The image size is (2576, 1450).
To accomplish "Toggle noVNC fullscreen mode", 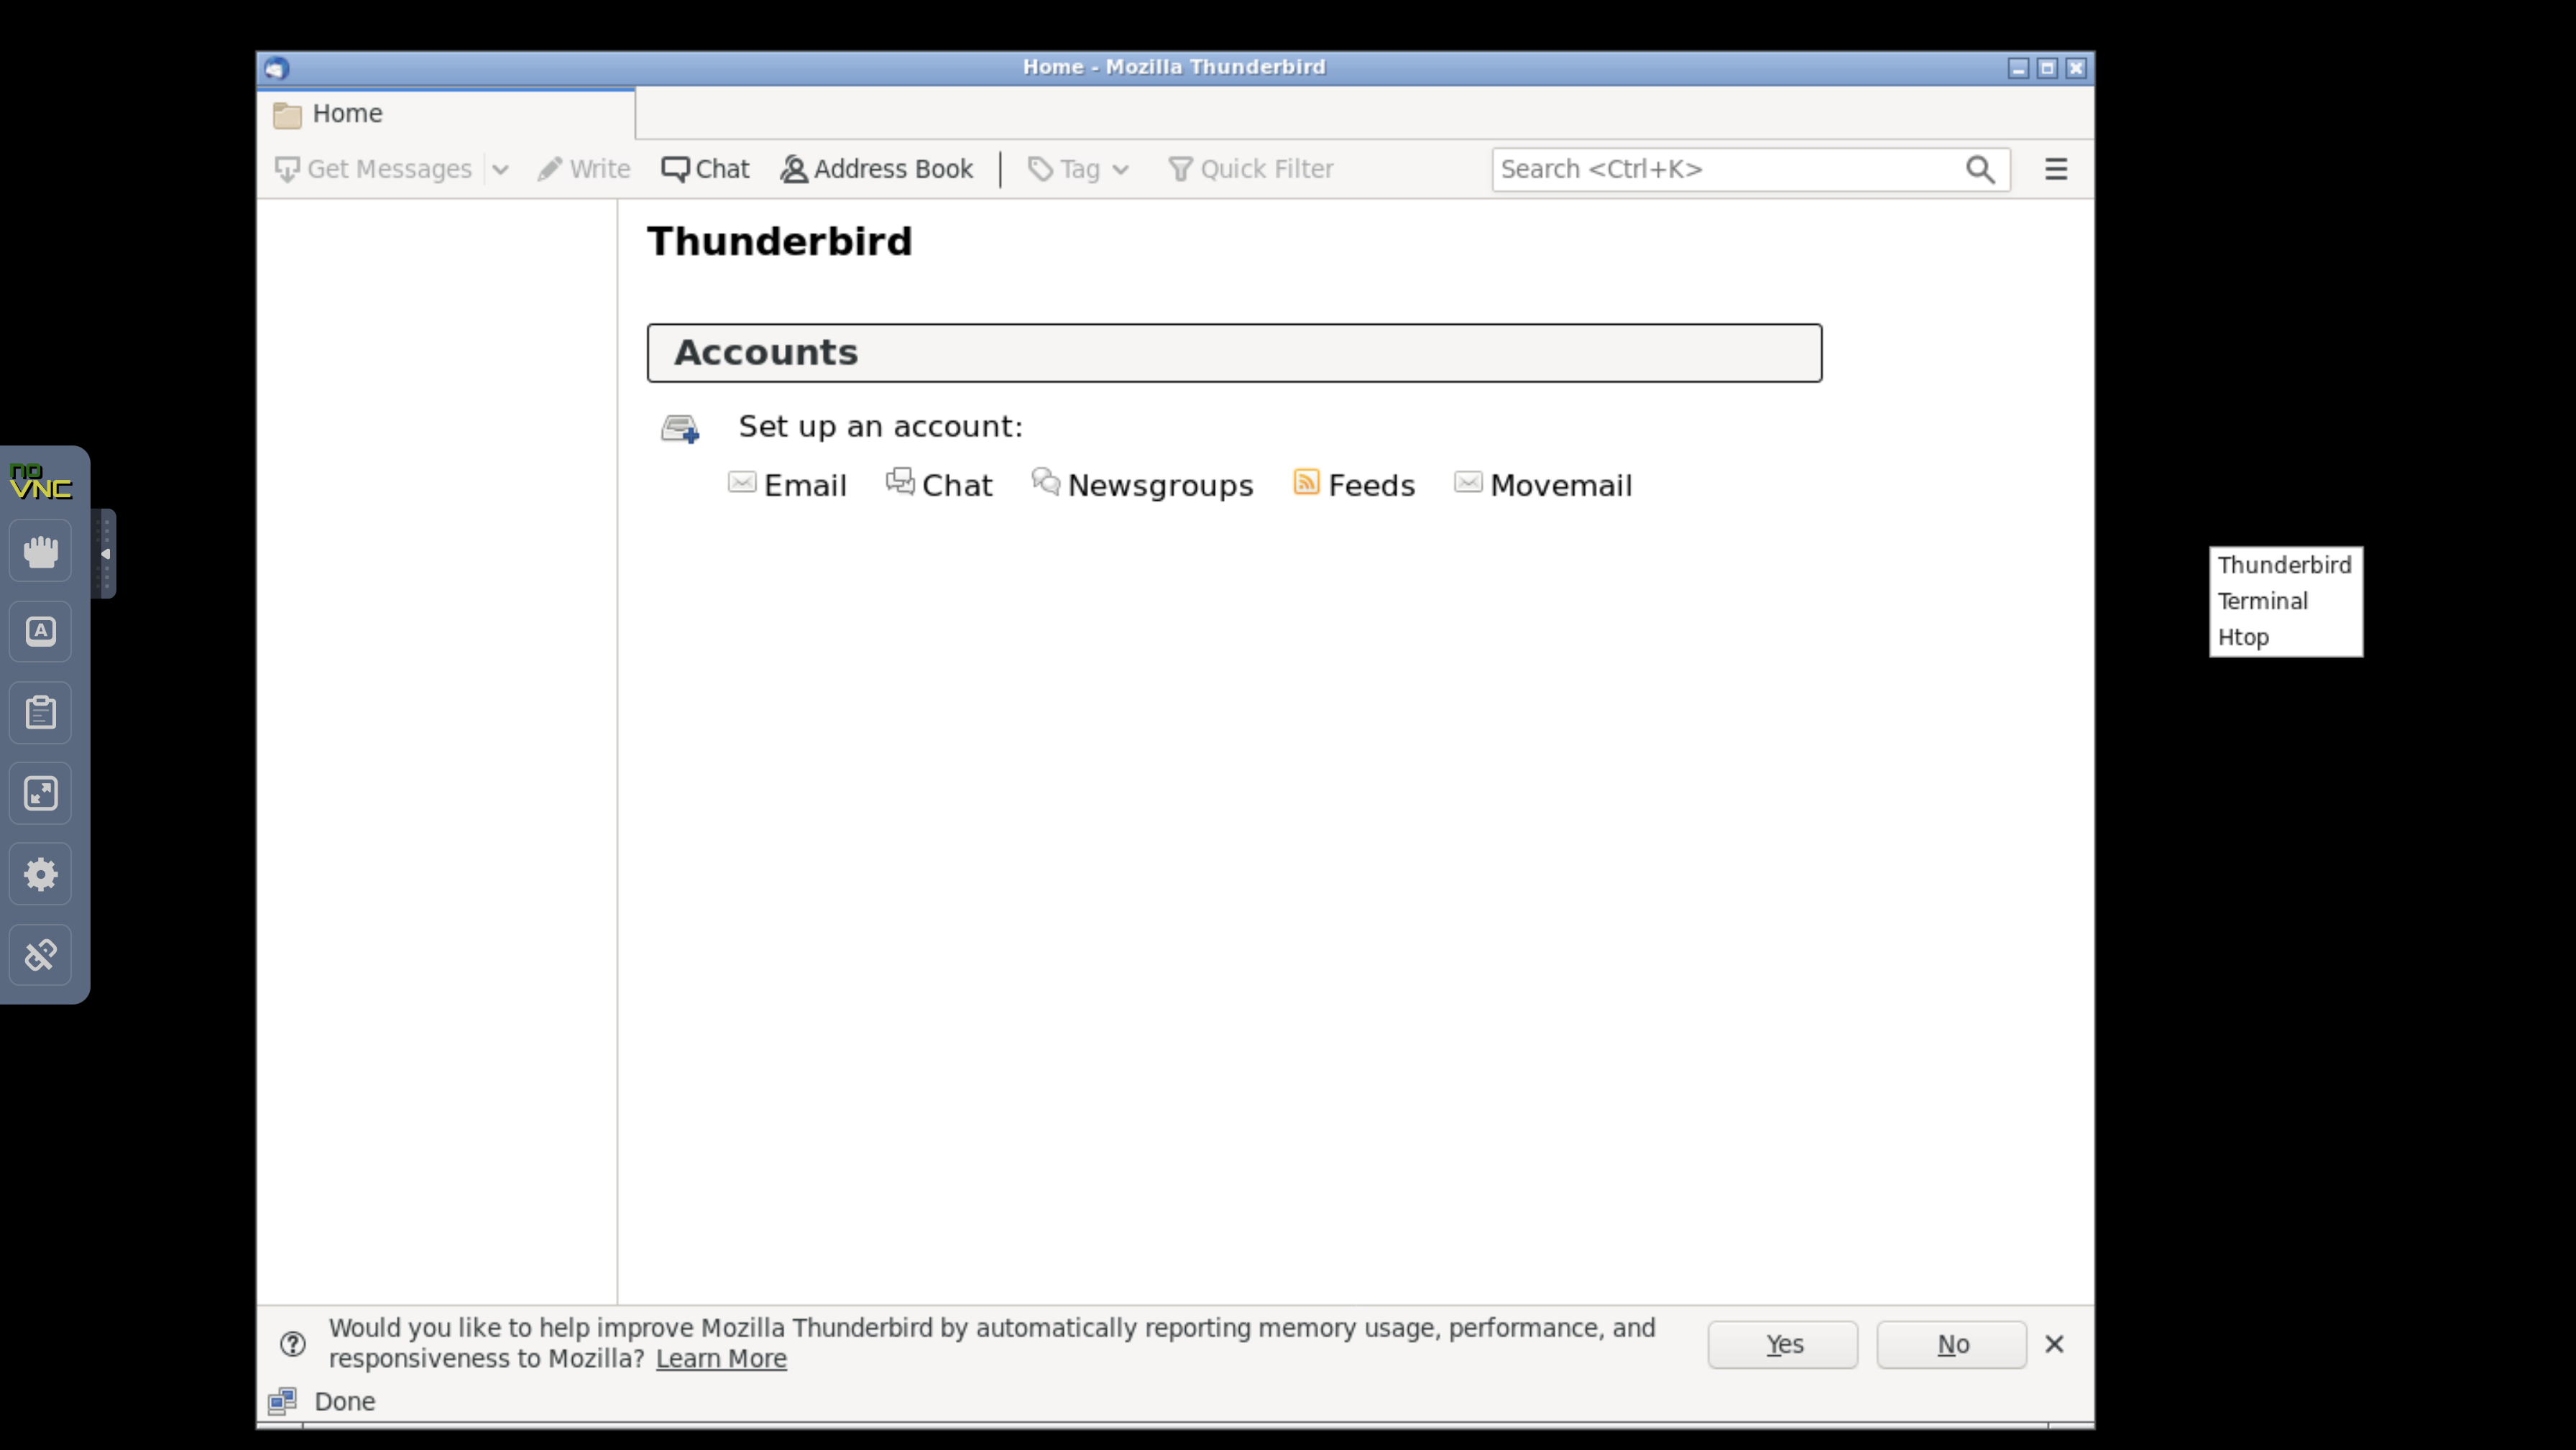I will pos(41,793).
